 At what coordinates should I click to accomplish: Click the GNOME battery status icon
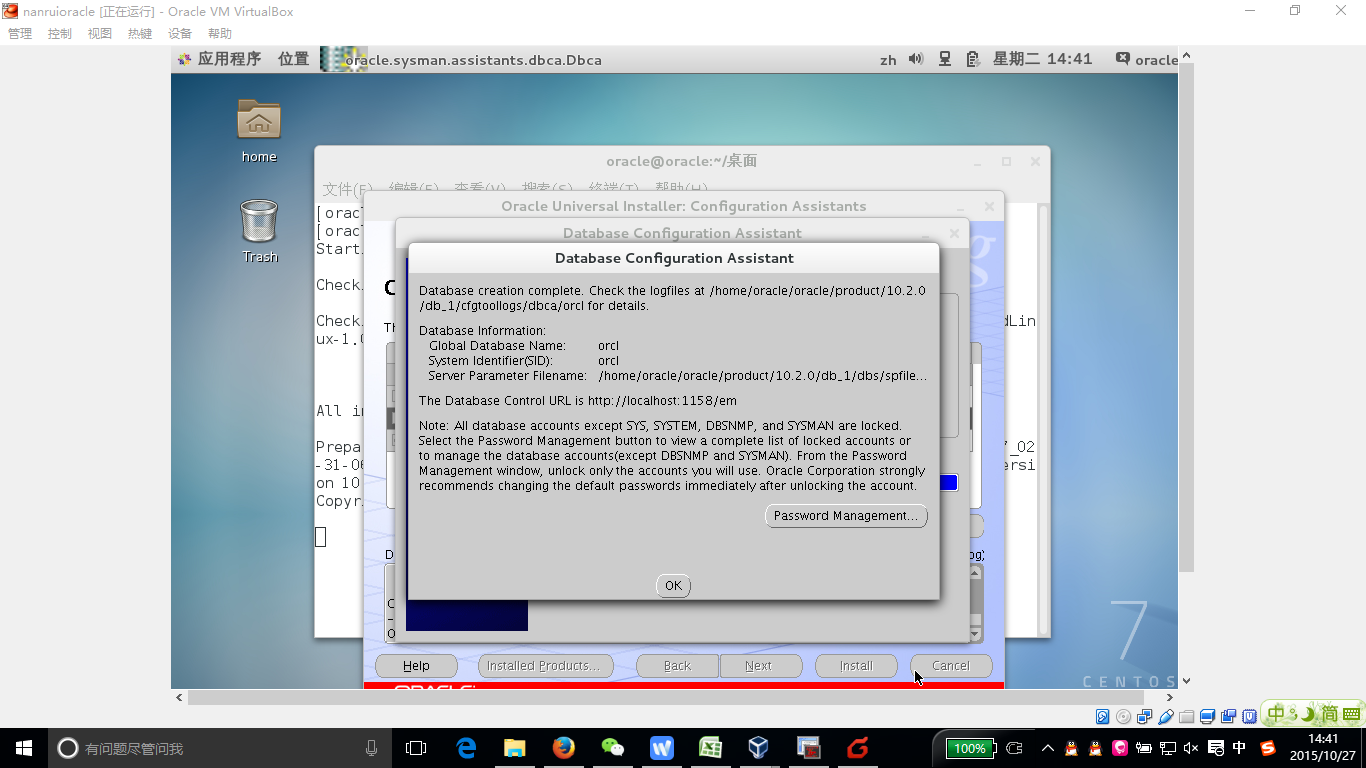(x=972, y=59)
